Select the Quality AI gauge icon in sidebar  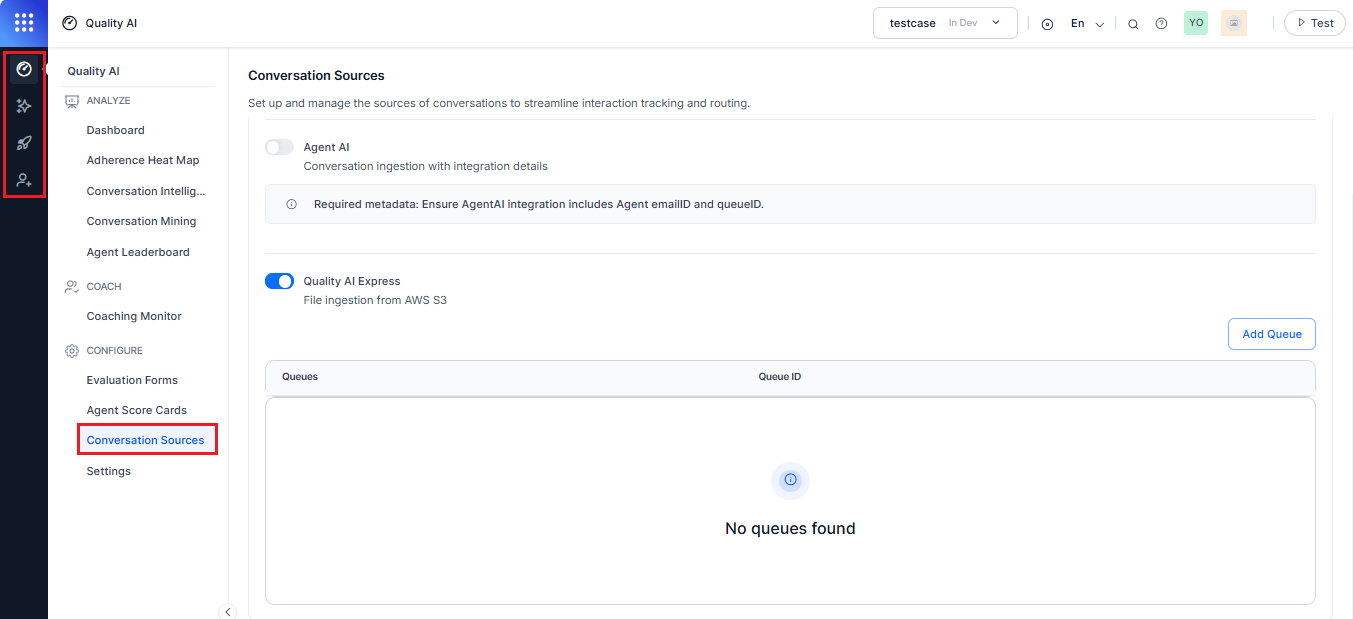(x=24, y=69)
